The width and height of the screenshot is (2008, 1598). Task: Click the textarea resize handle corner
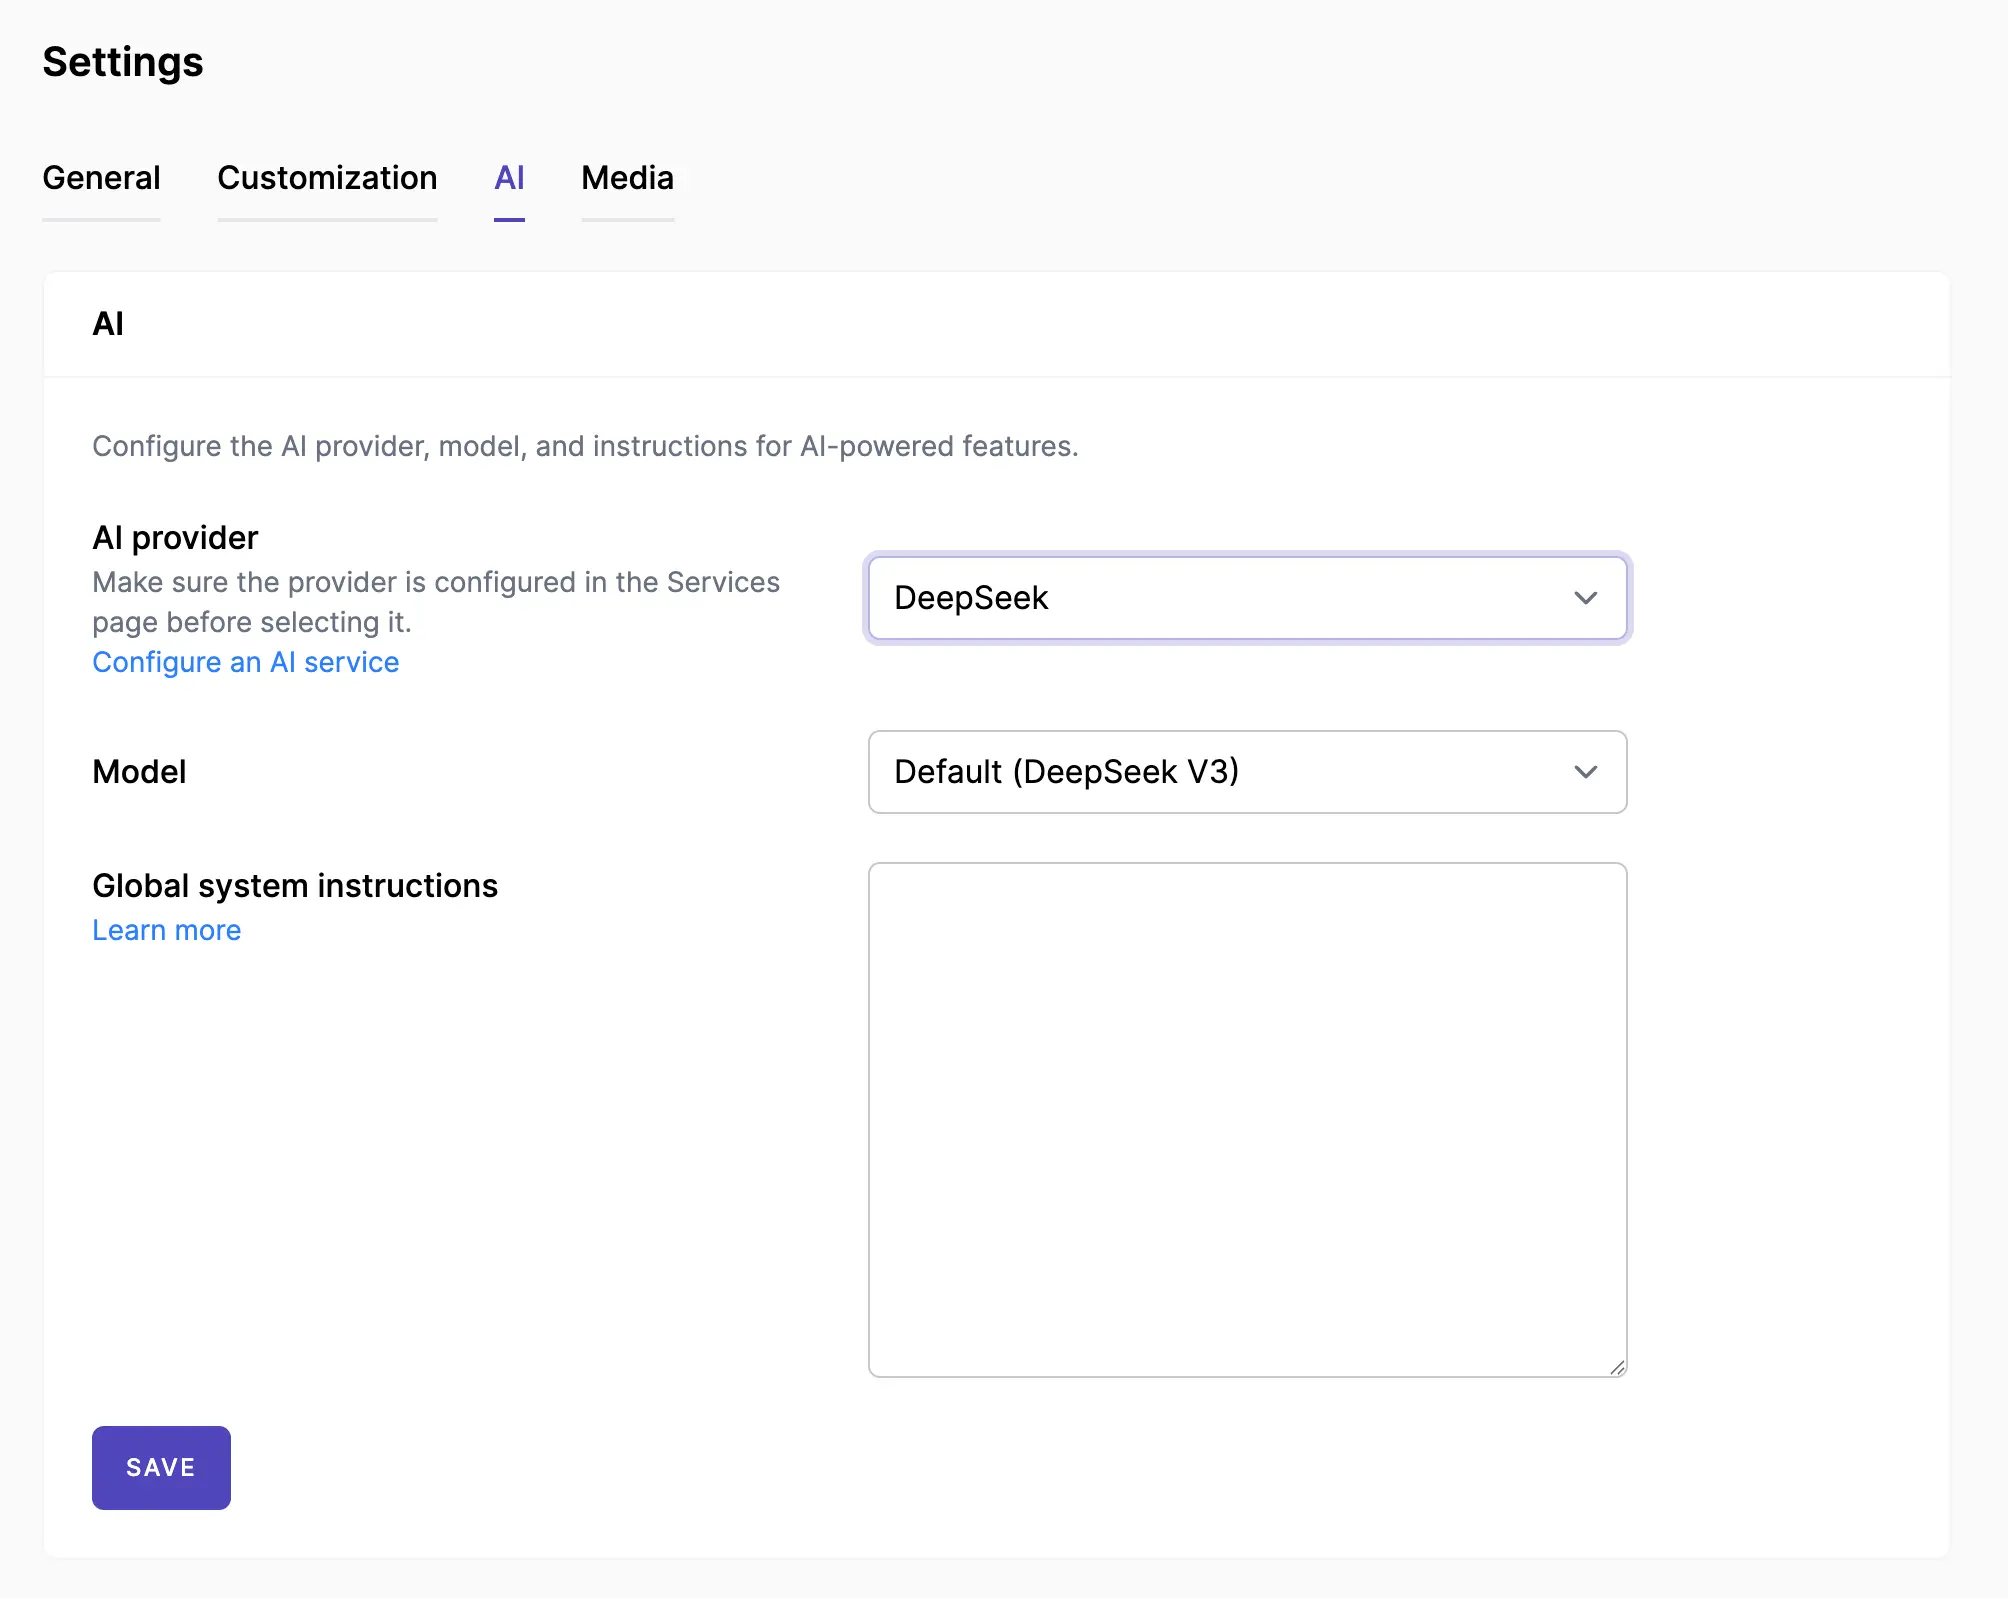tap(1617, 1367)
